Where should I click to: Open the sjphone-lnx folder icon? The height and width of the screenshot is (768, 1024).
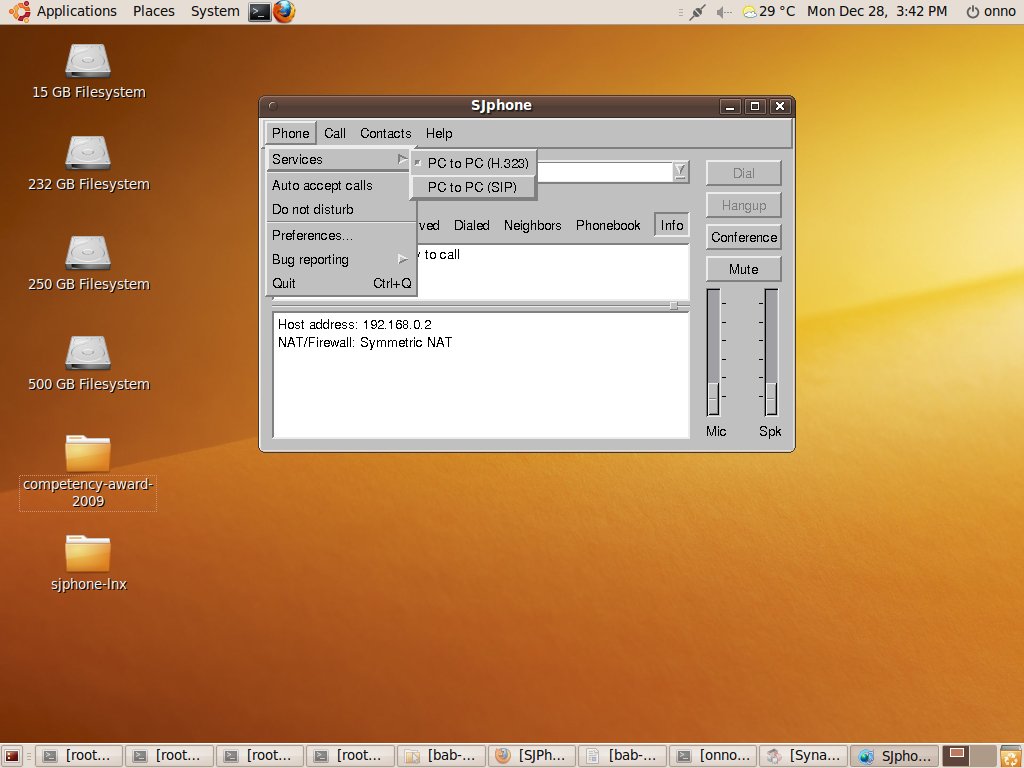point(88,553)
